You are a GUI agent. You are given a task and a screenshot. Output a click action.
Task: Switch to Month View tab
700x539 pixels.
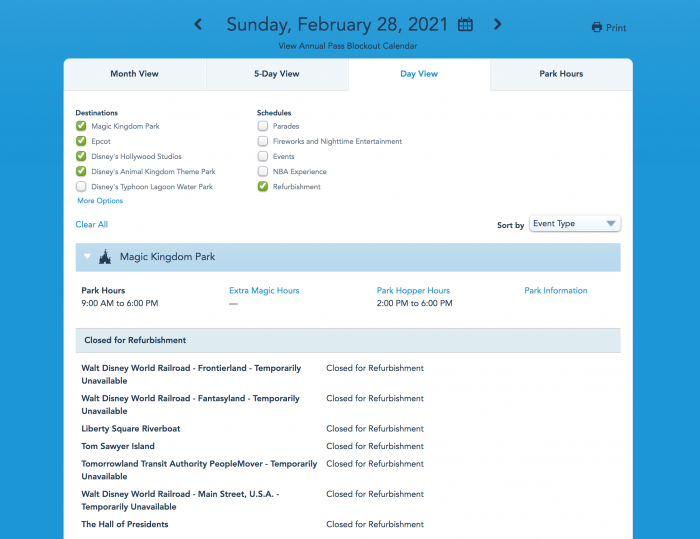pos(134,74)
